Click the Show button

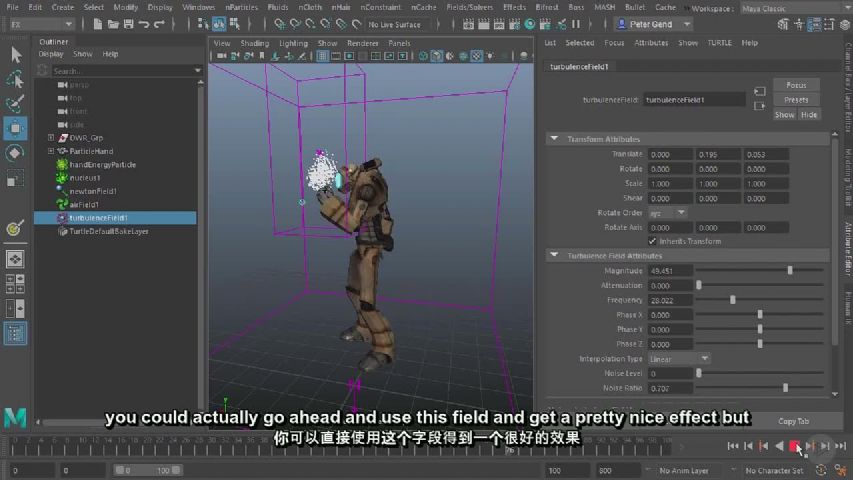[x=784, y=114]
